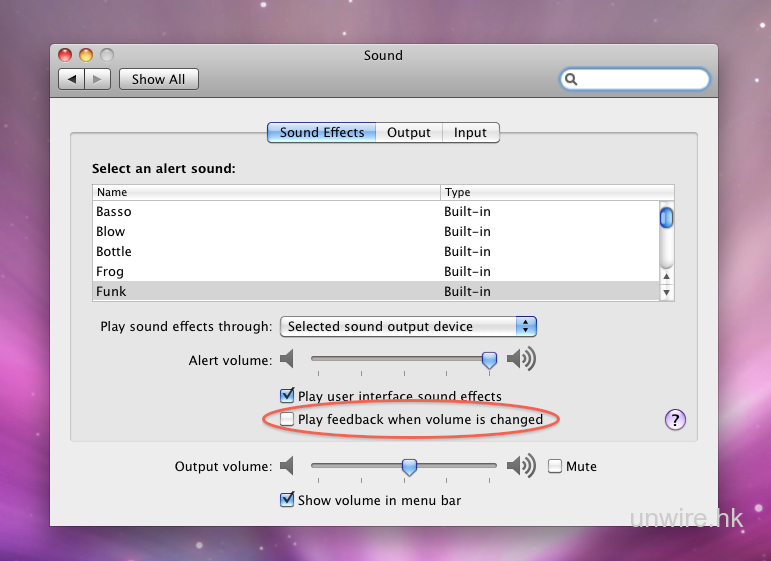Click the alert sound list scroll-down arrow
The height and width of the screenshot is (561, 771).
point(666,293)
